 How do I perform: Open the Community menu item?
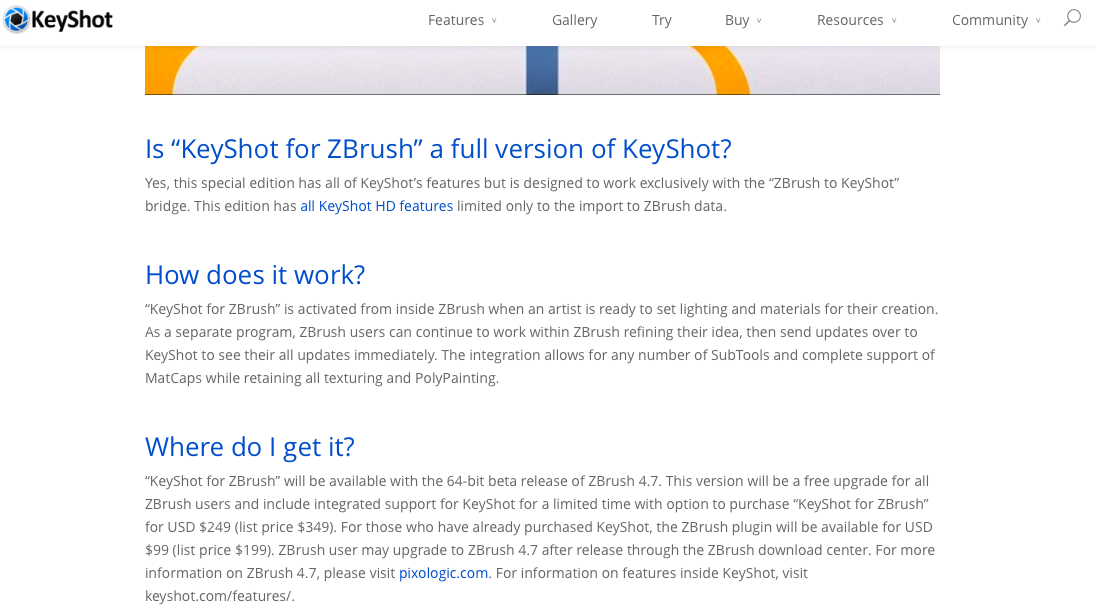(x=989, y=20)
